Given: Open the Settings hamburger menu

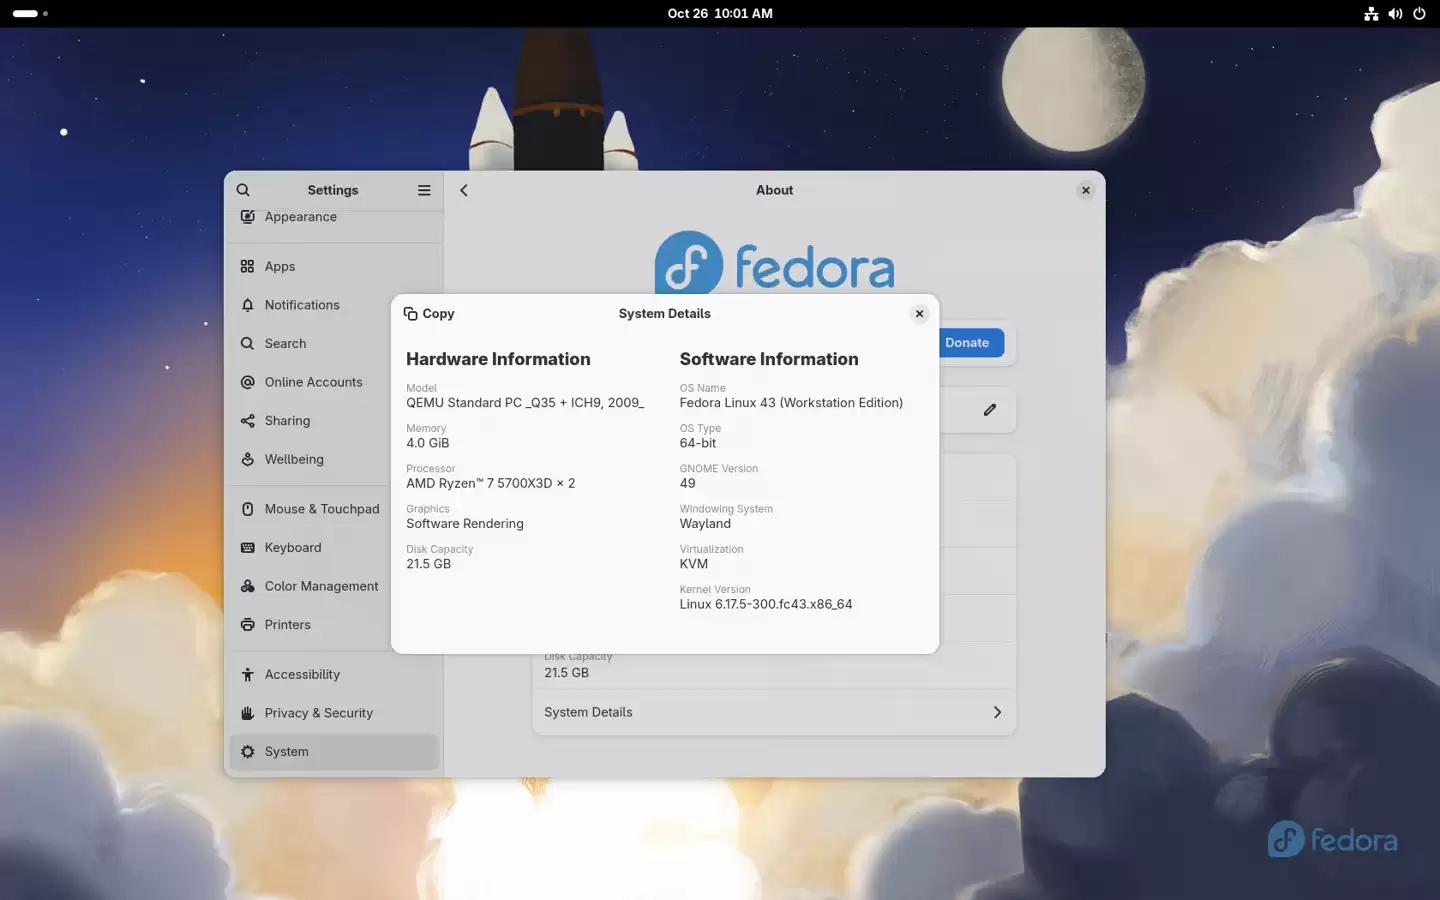Looking at the screenshot, I should (x=424, y=190).
